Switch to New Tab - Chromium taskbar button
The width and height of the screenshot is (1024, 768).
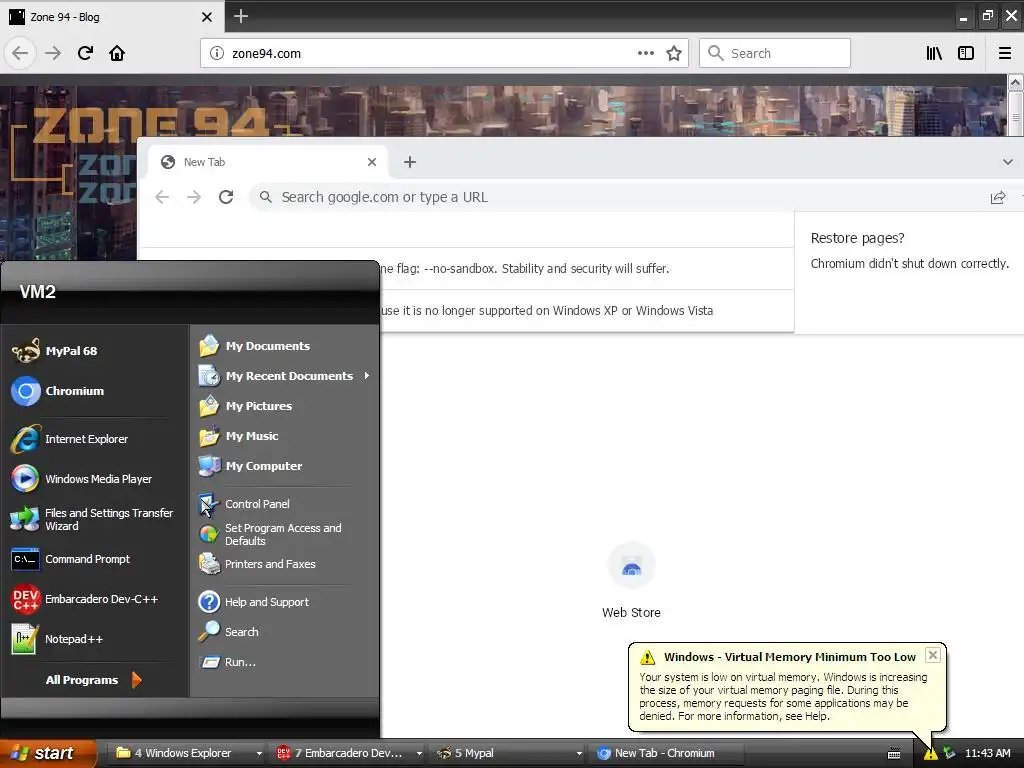pyautogui.click(x=665, y=753)
